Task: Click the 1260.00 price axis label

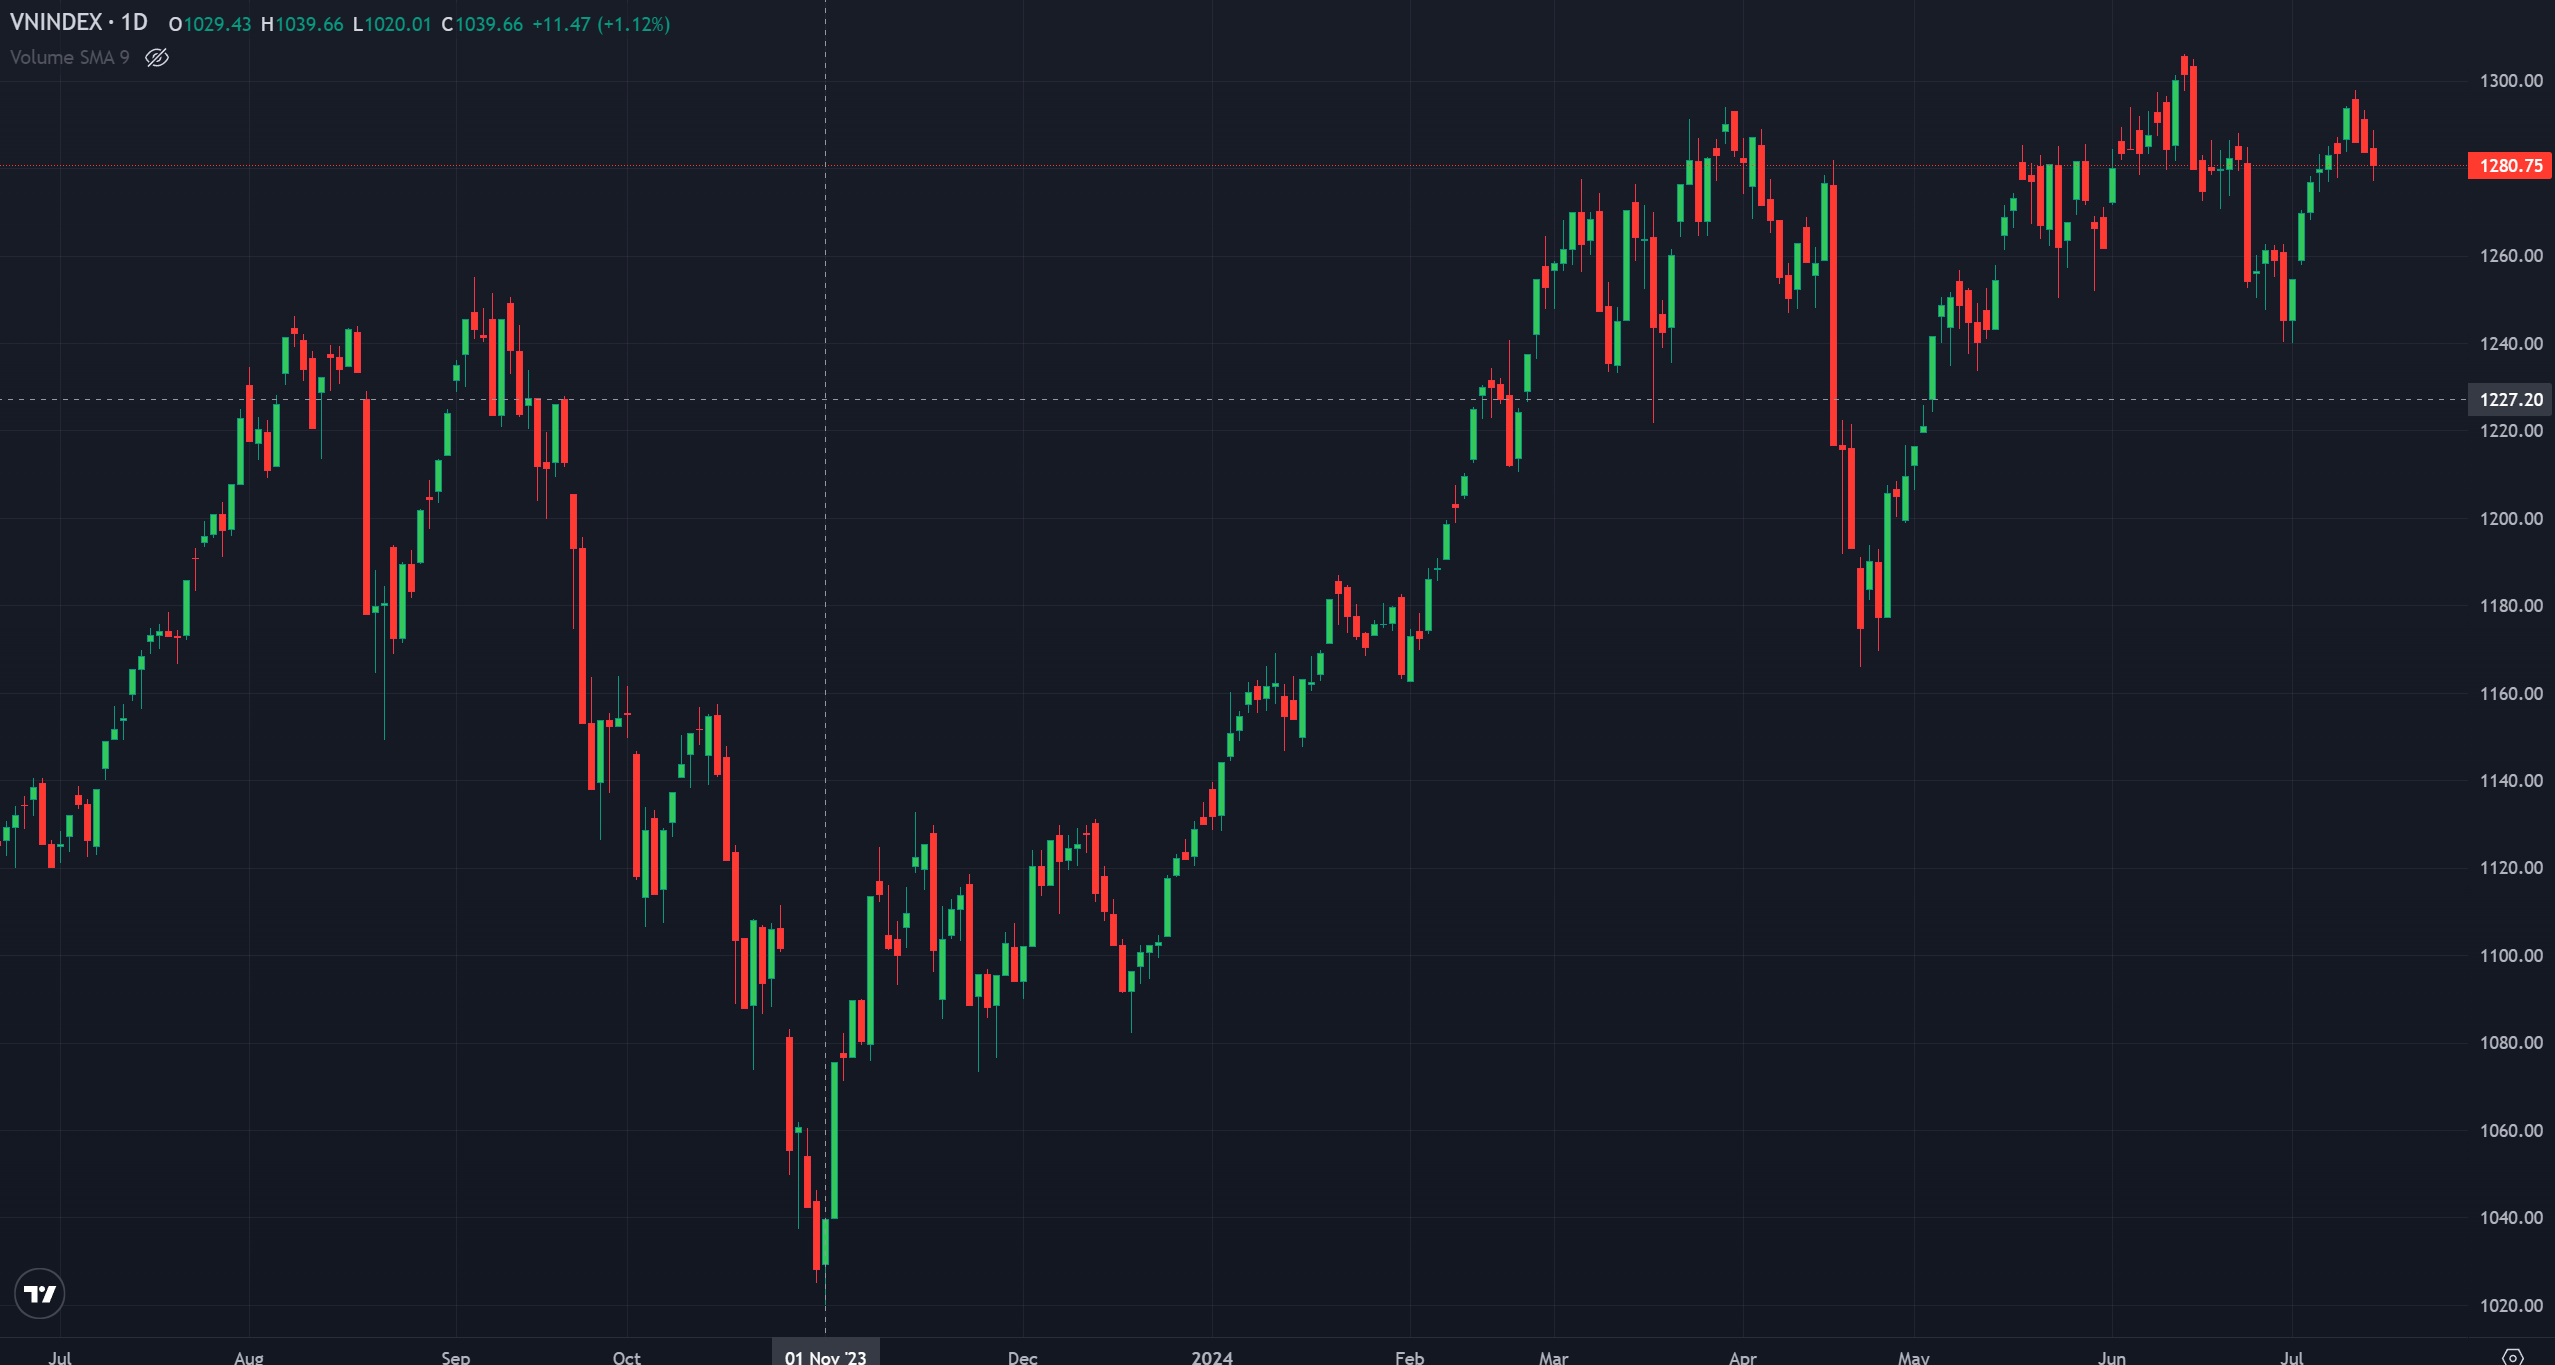Action: [2511, 256]
